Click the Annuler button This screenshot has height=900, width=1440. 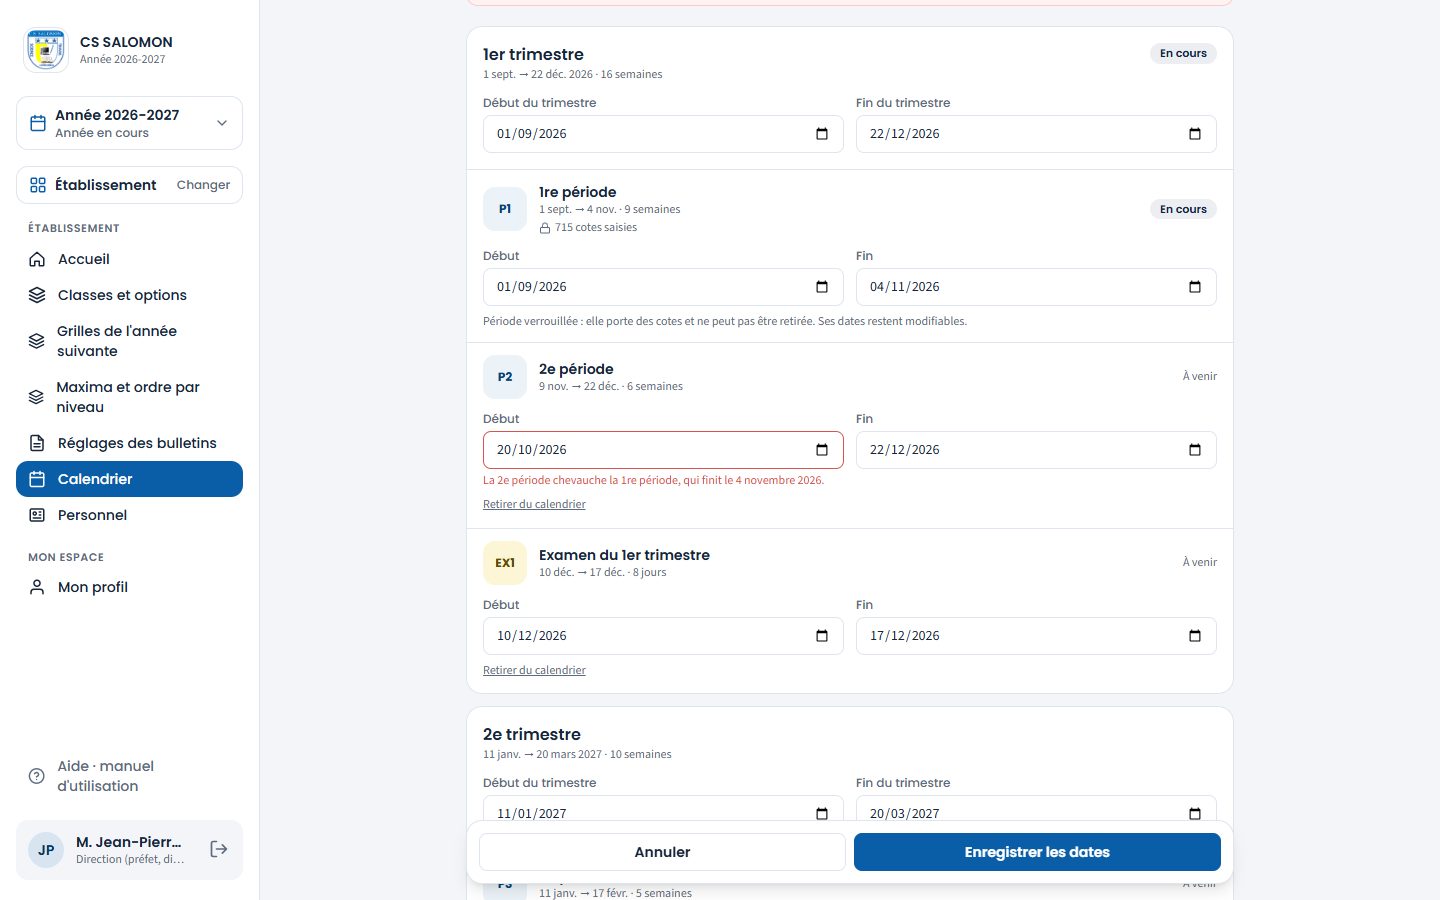(662, 852)
